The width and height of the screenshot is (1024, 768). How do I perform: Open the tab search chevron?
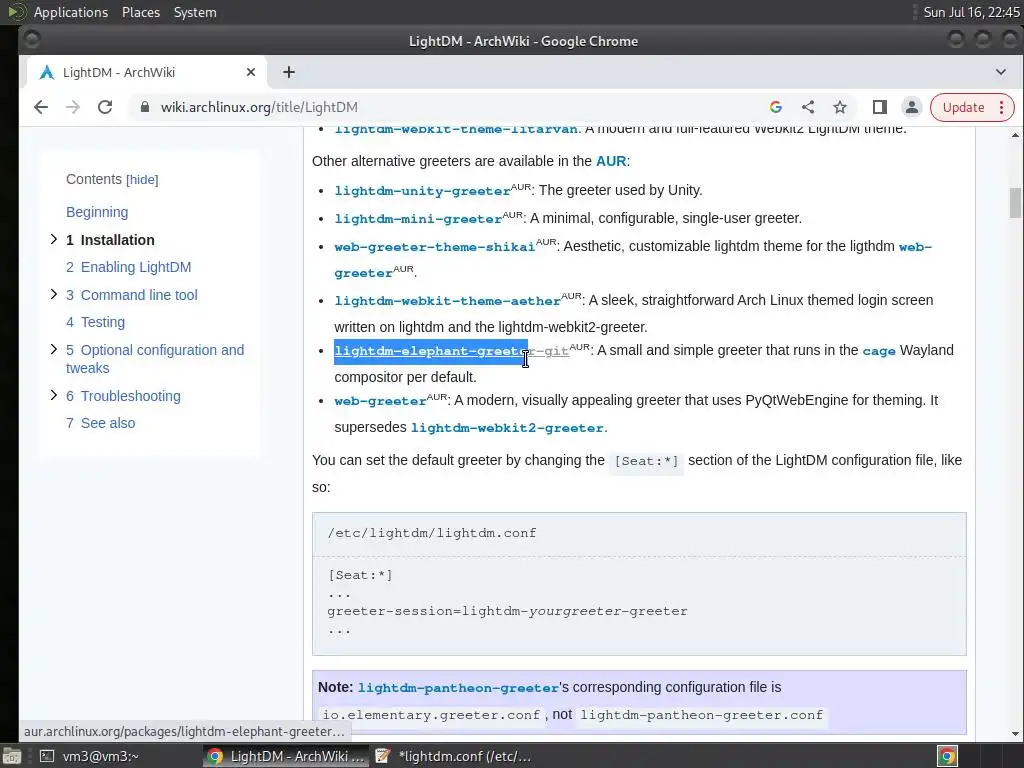pos(1000,72)
